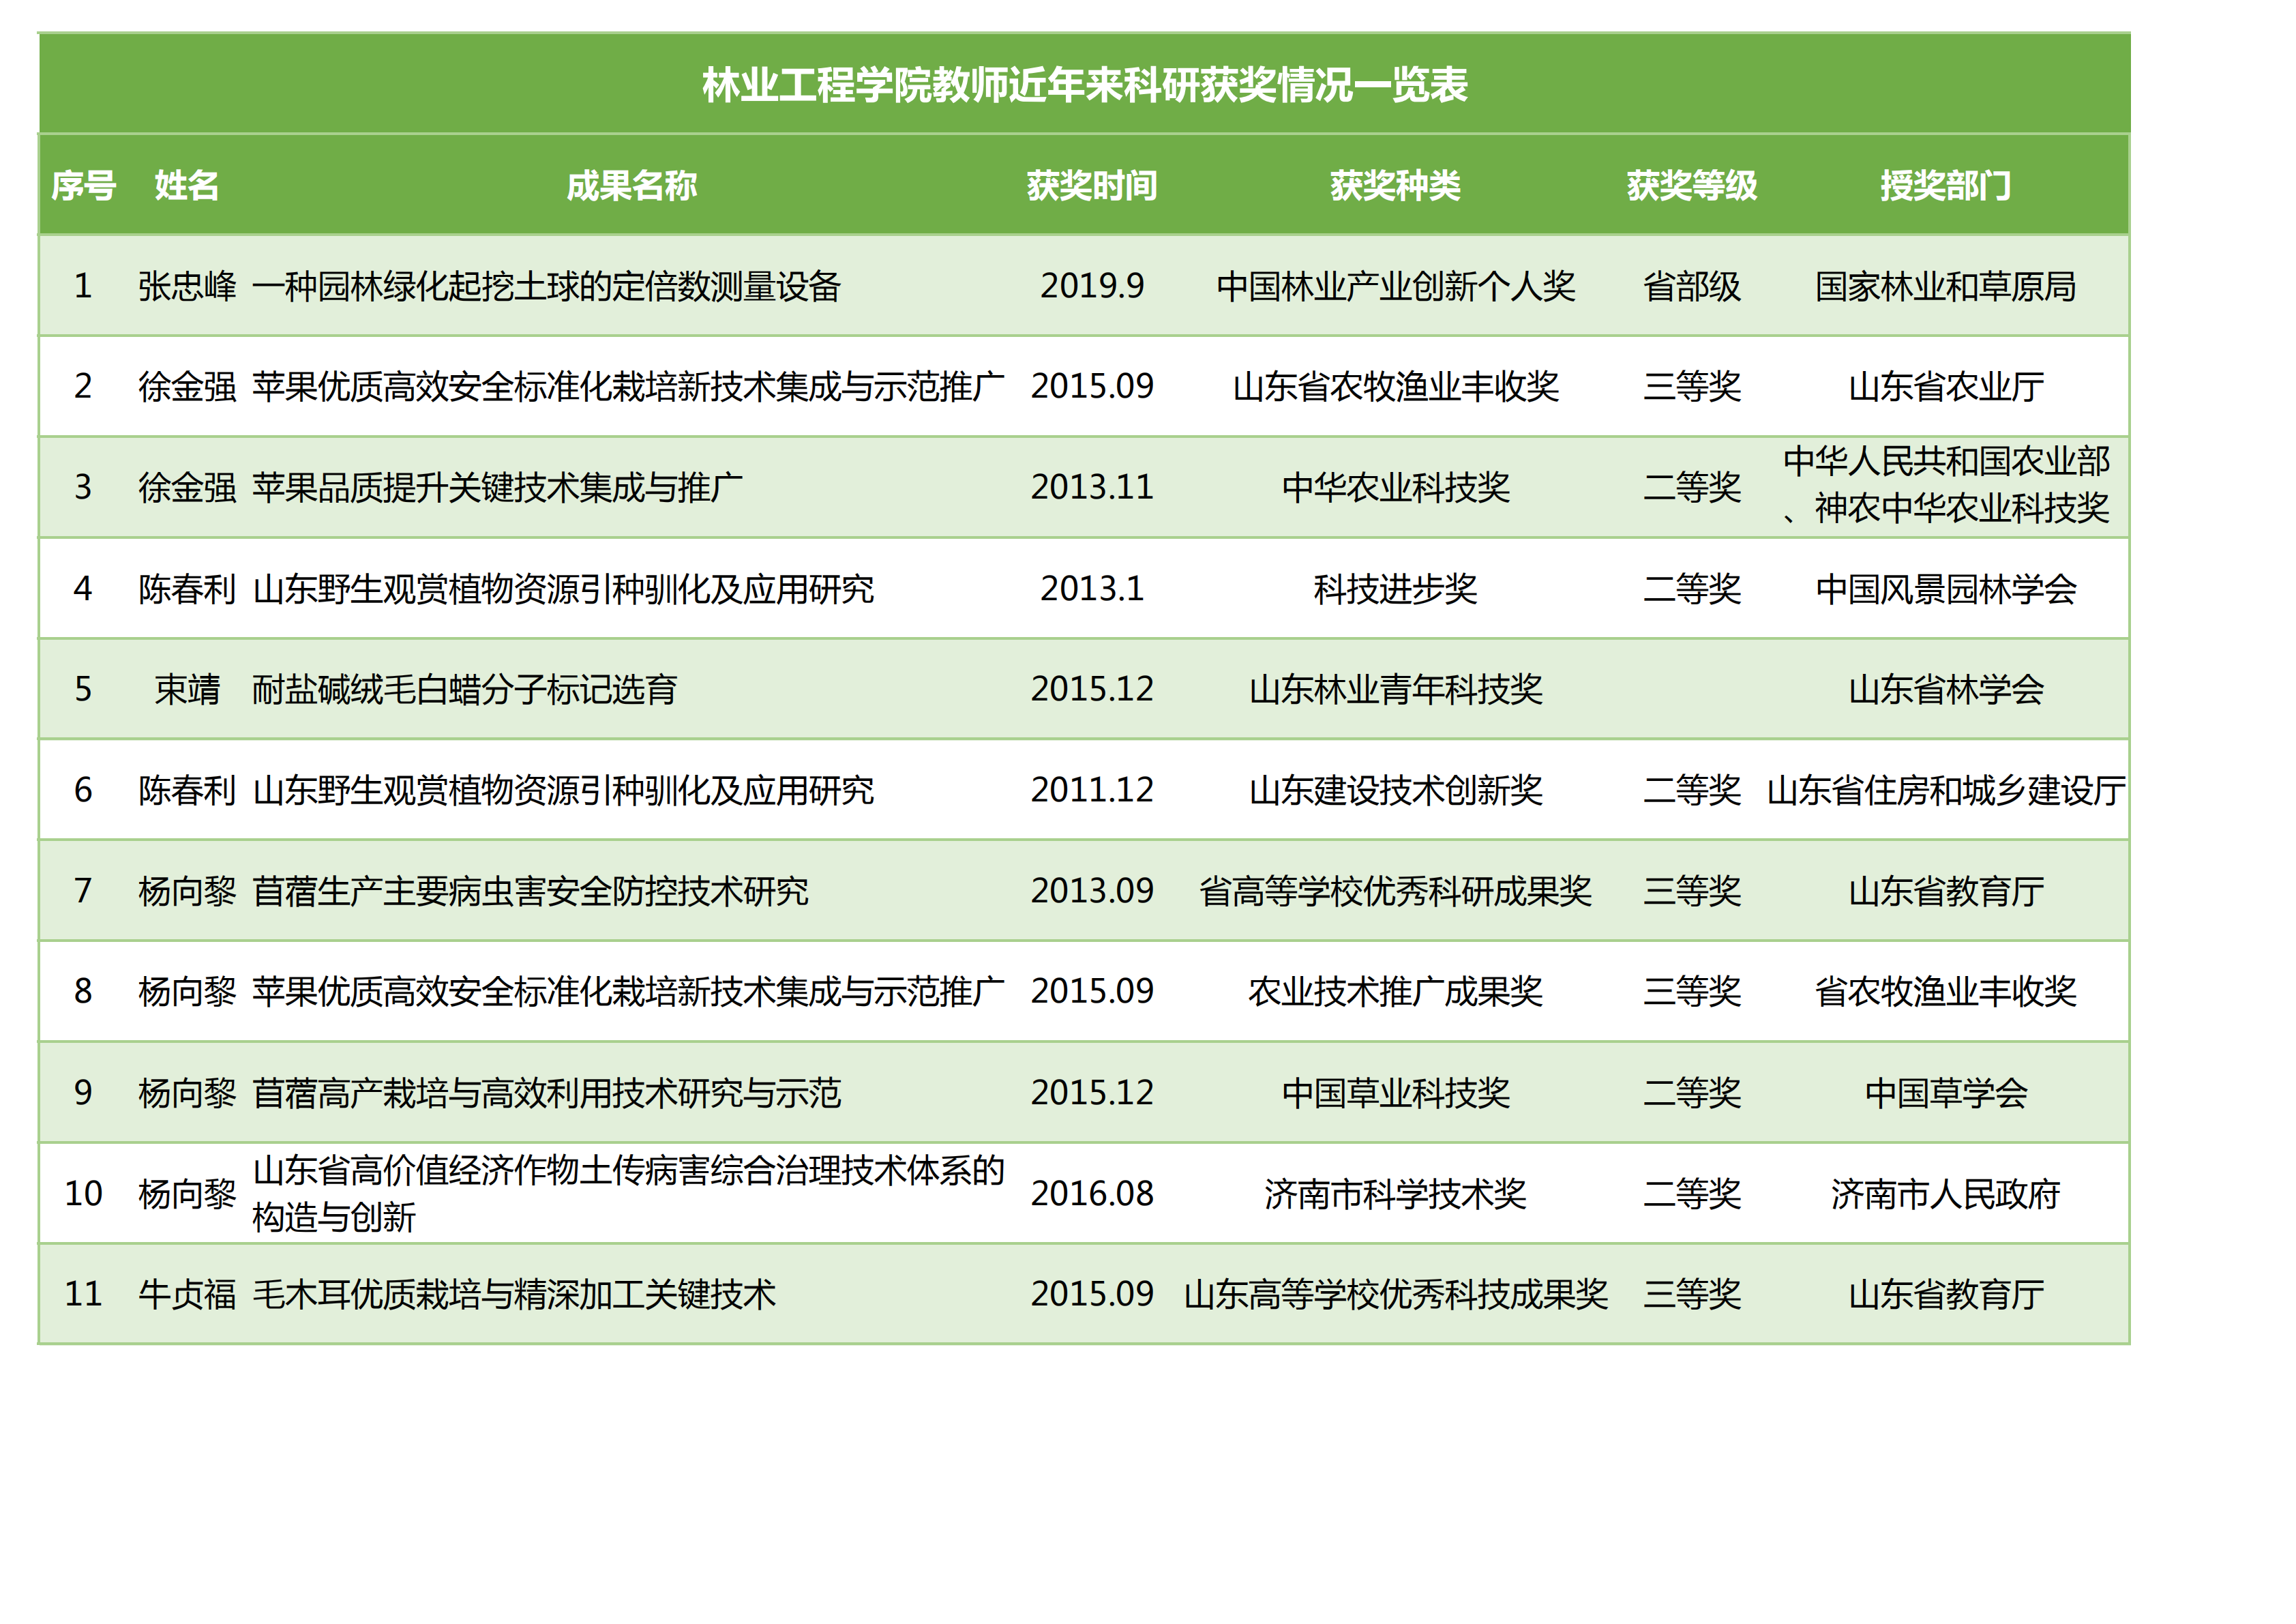Click 三等奖 in row 2
Screen dimensions: 2296x1624
(1692, 386)
